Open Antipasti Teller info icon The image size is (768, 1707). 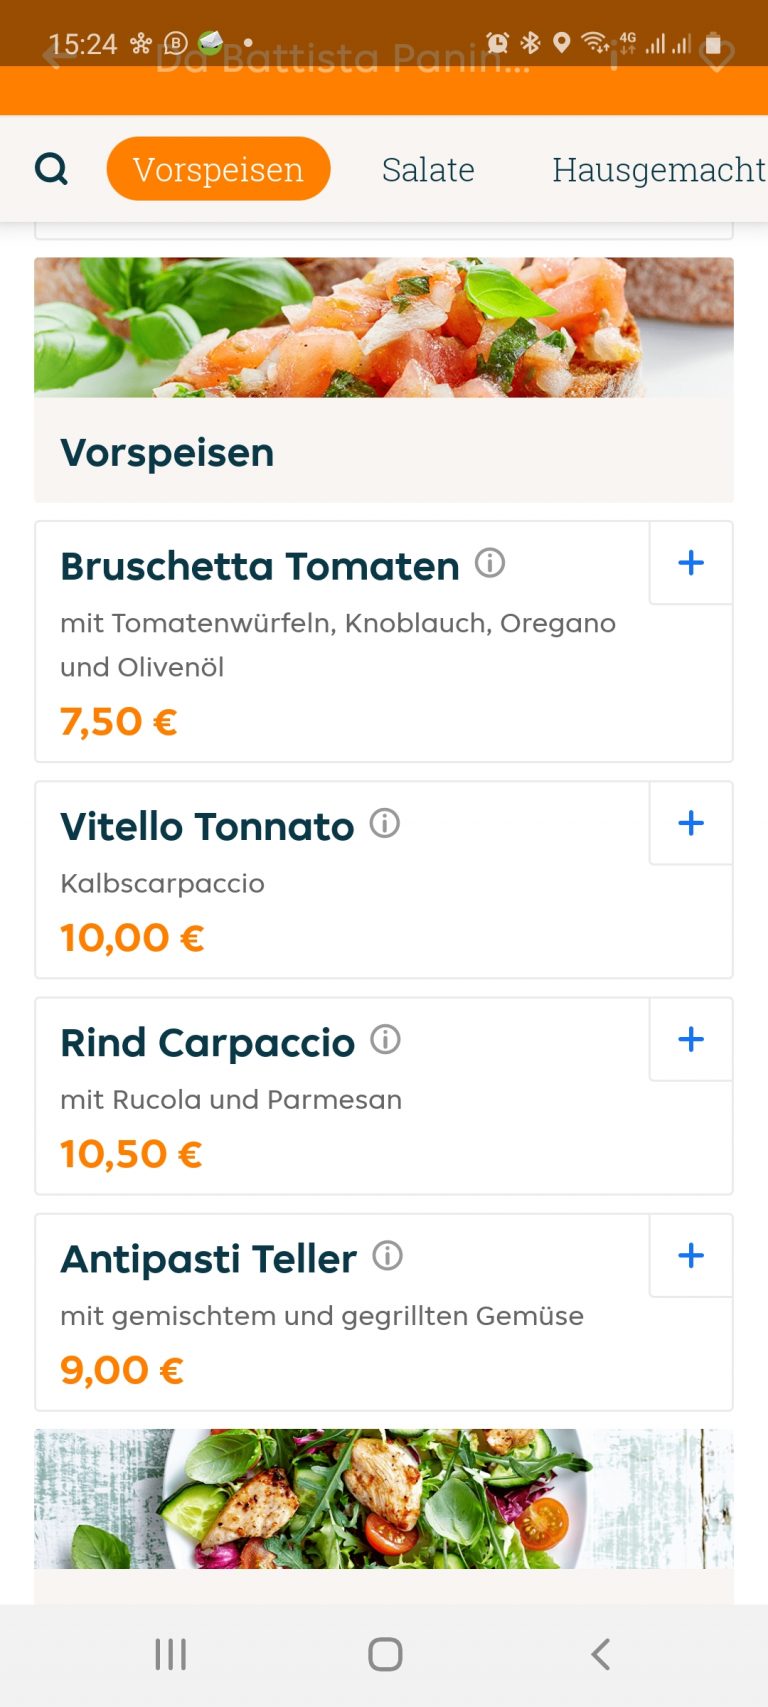pyautogui.click(x=388, y=1256)
